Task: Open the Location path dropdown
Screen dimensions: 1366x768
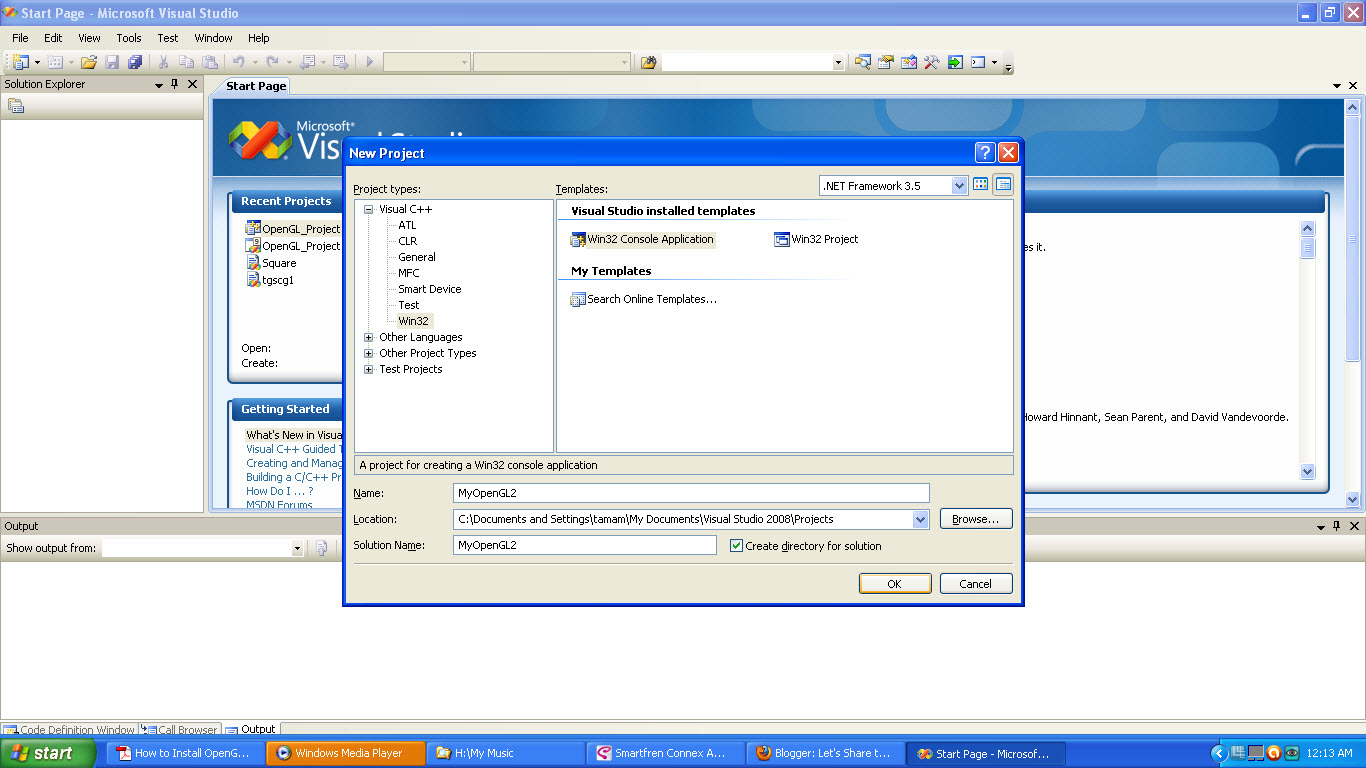Action: tap(920, 519)
